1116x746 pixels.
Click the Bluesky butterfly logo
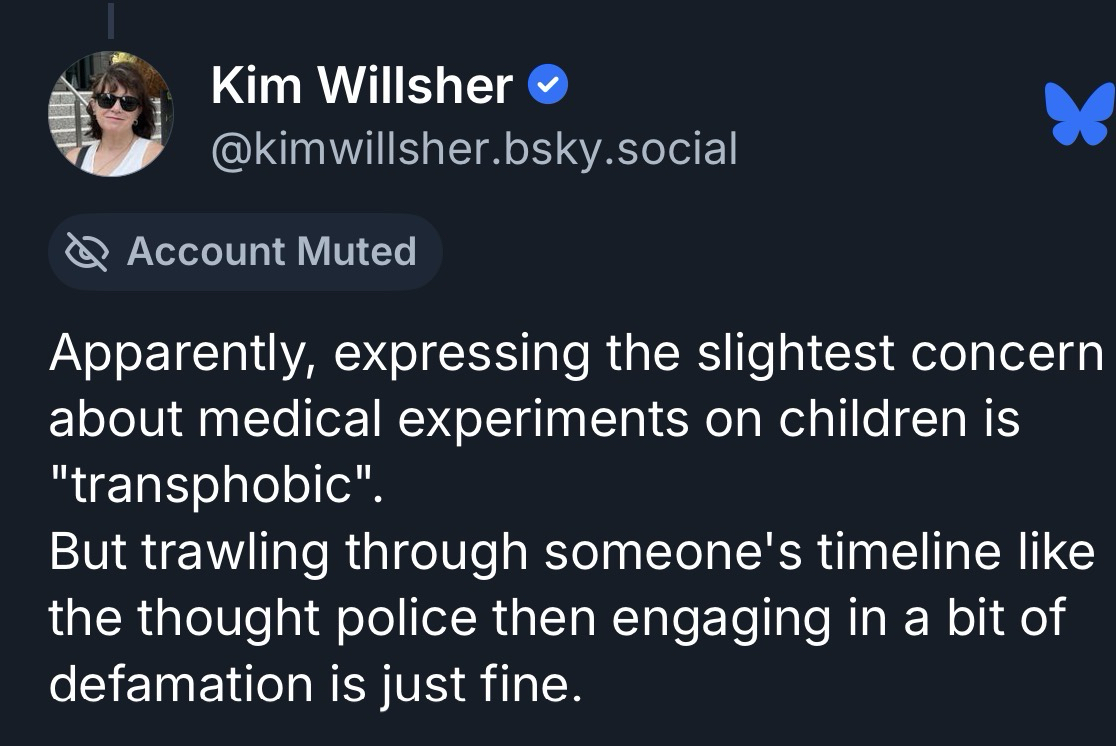[x=1080, y=113]
